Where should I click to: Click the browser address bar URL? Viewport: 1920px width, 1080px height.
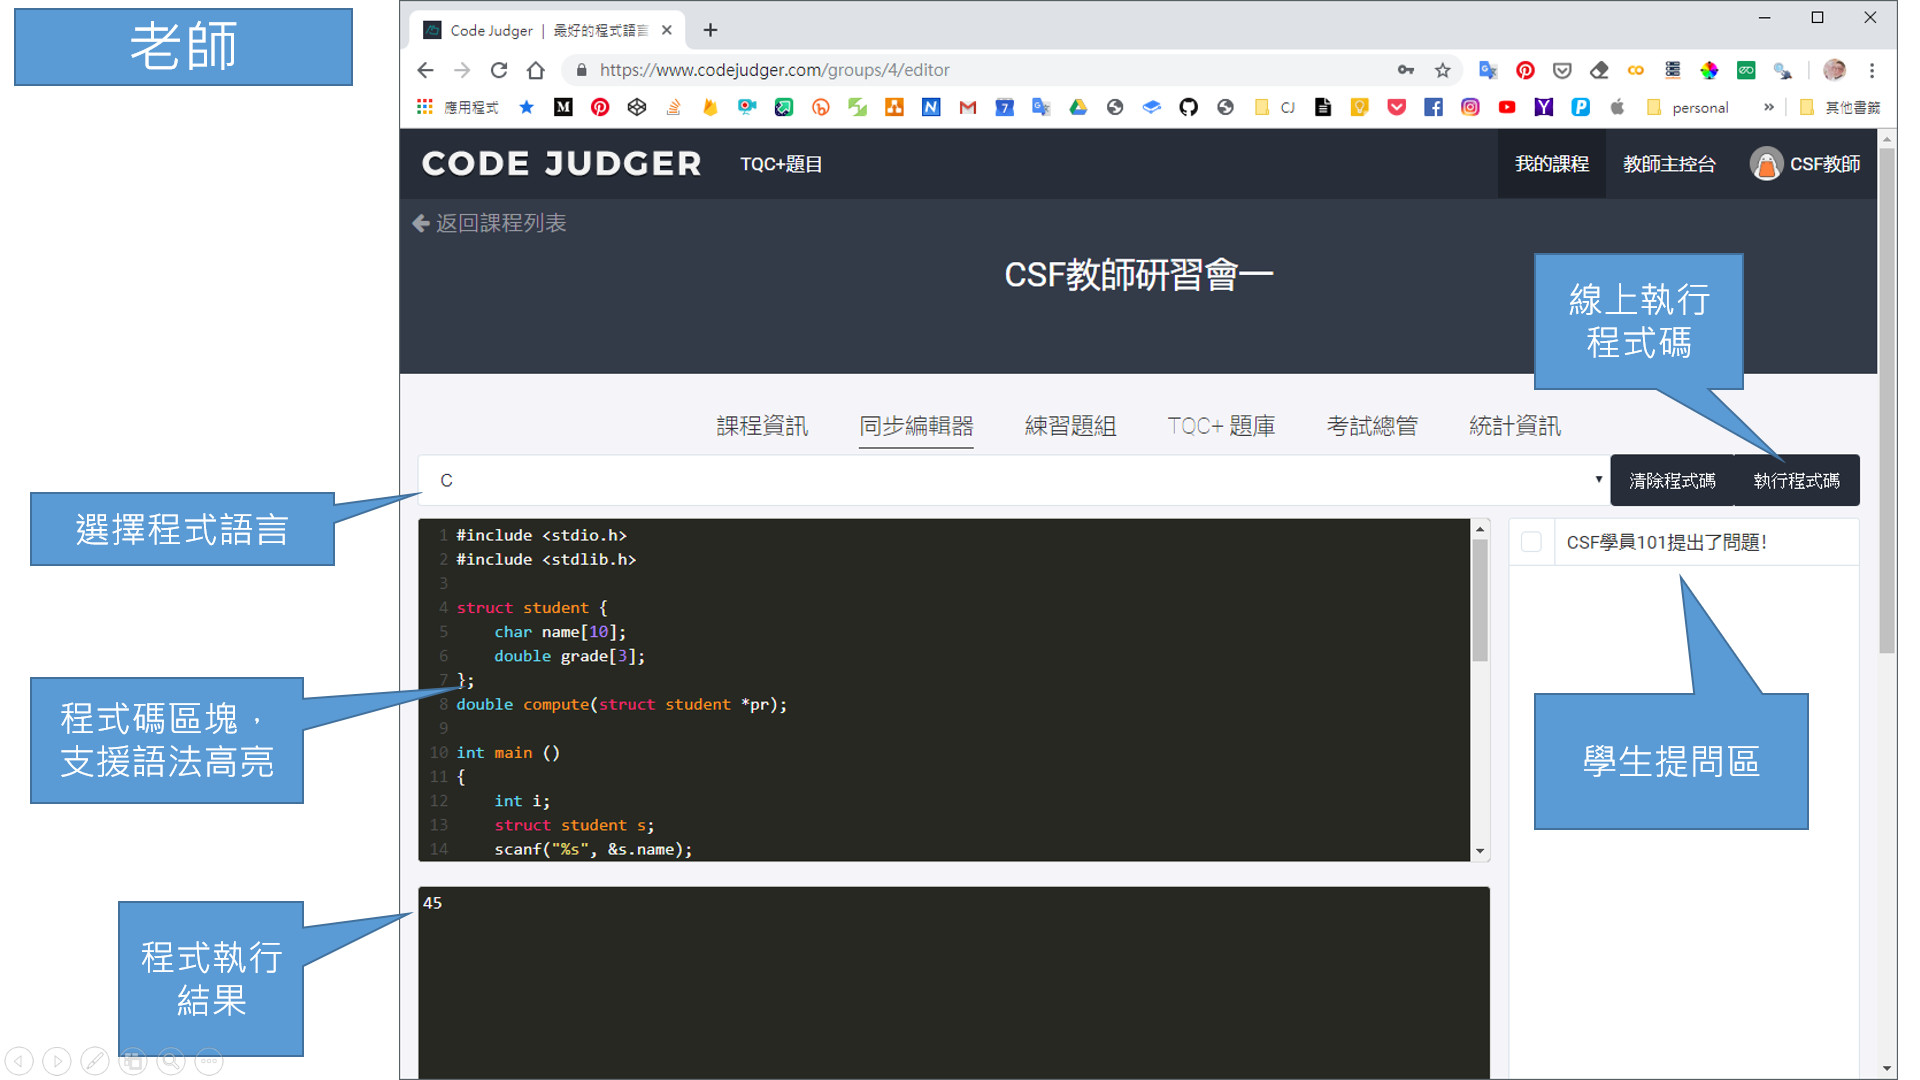point(774,70)
